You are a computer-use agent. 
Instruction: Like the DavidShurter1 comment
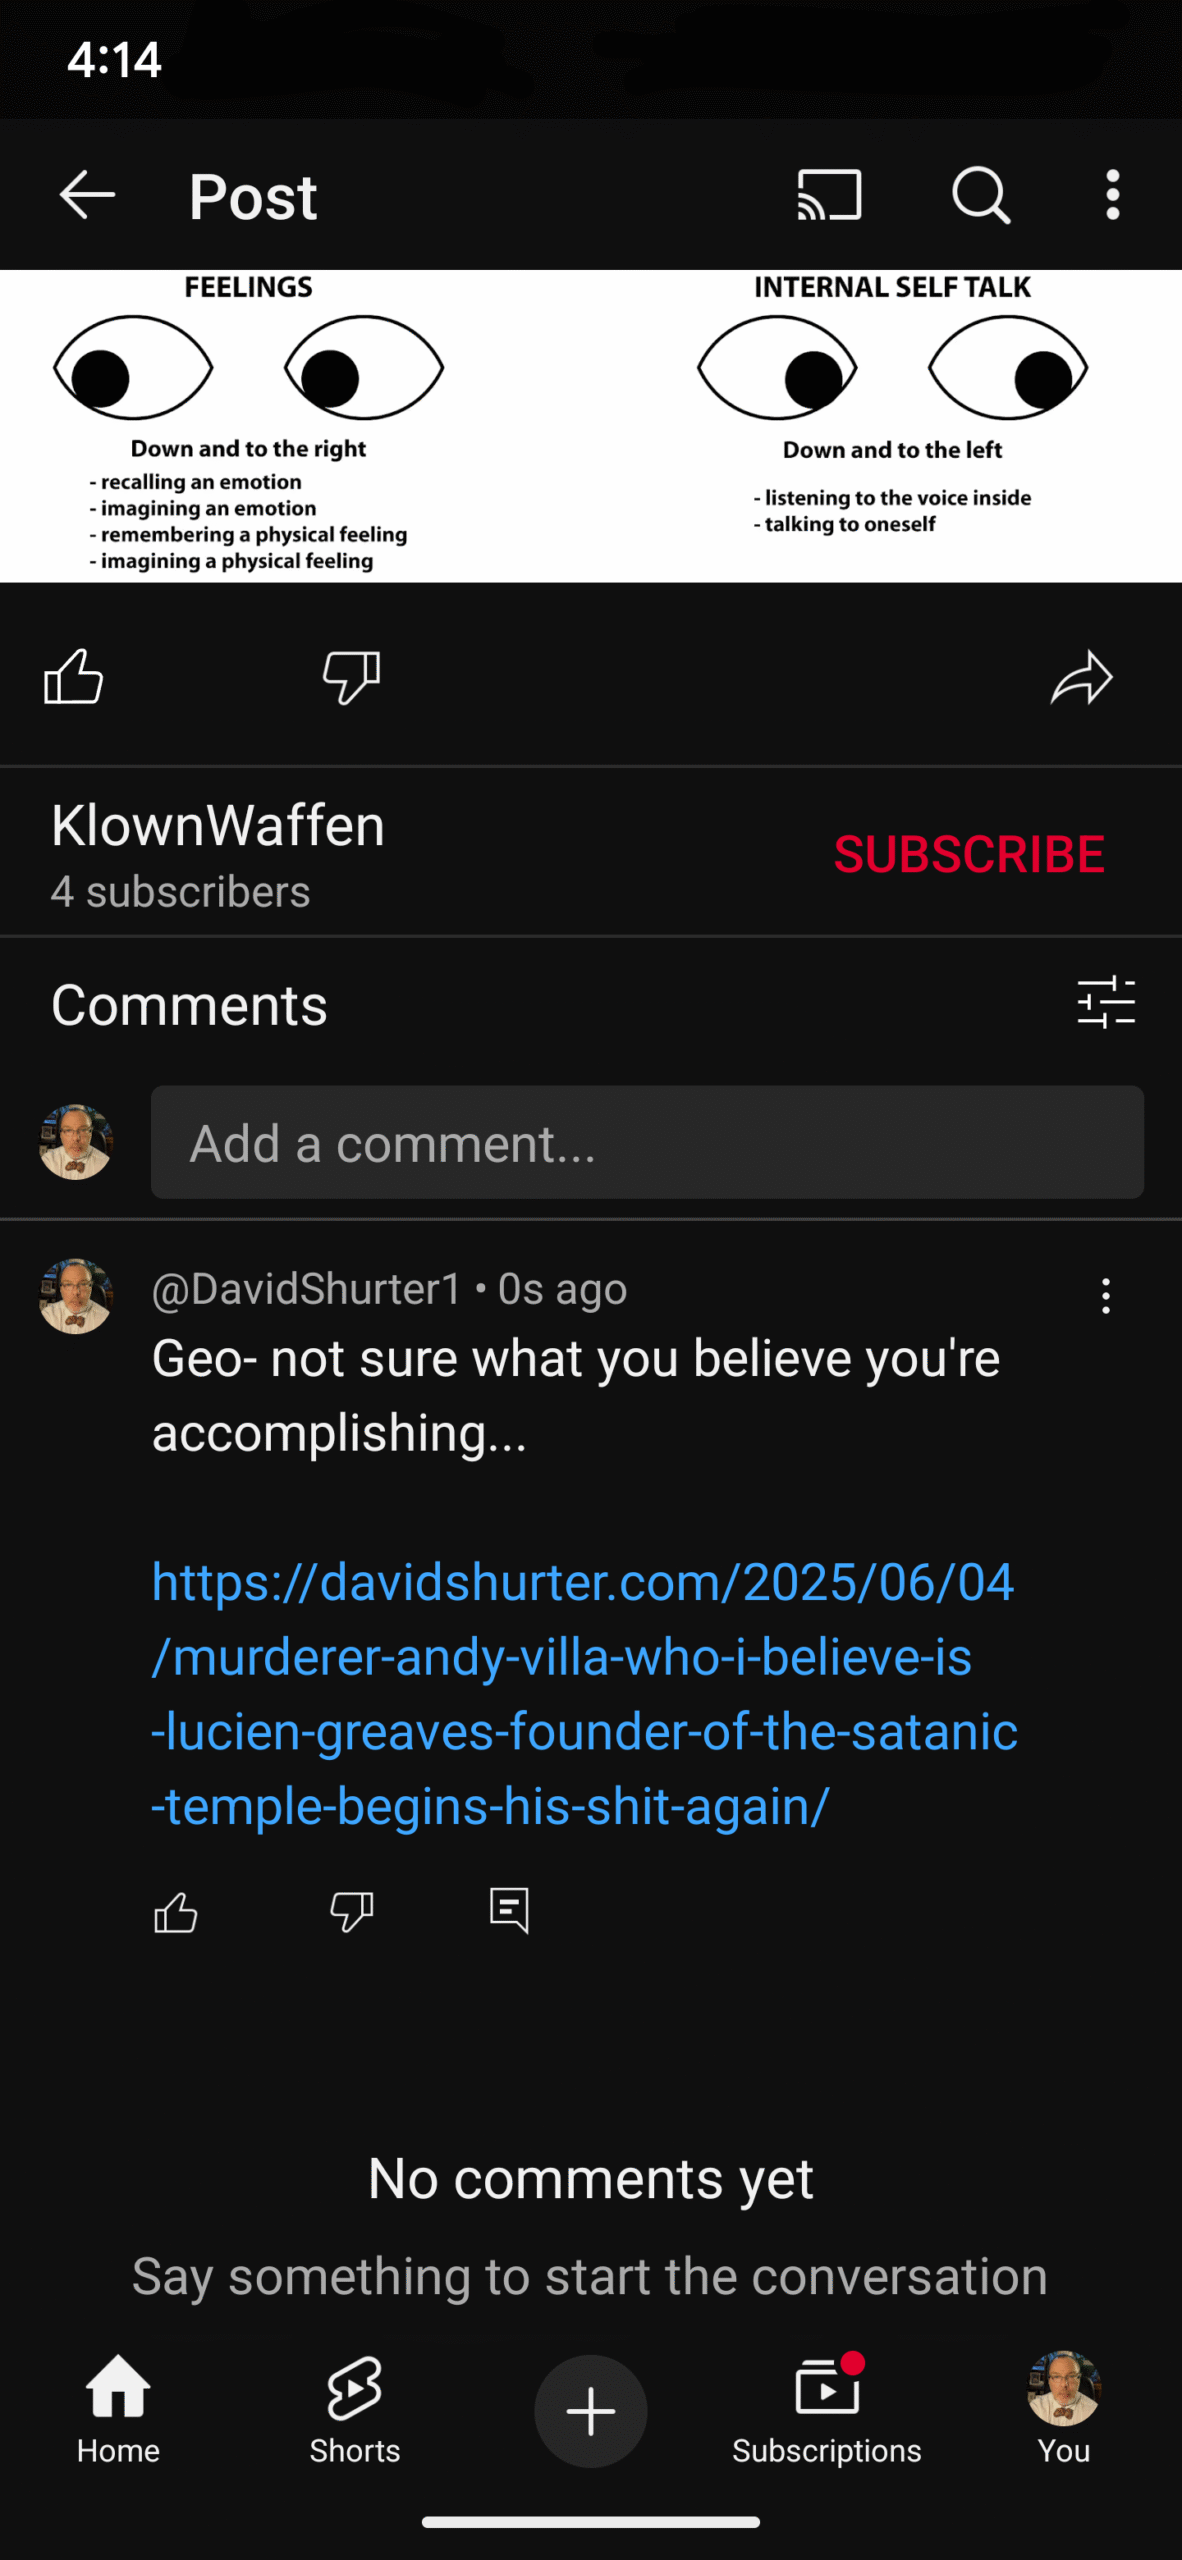click(x=176, y=1912)
